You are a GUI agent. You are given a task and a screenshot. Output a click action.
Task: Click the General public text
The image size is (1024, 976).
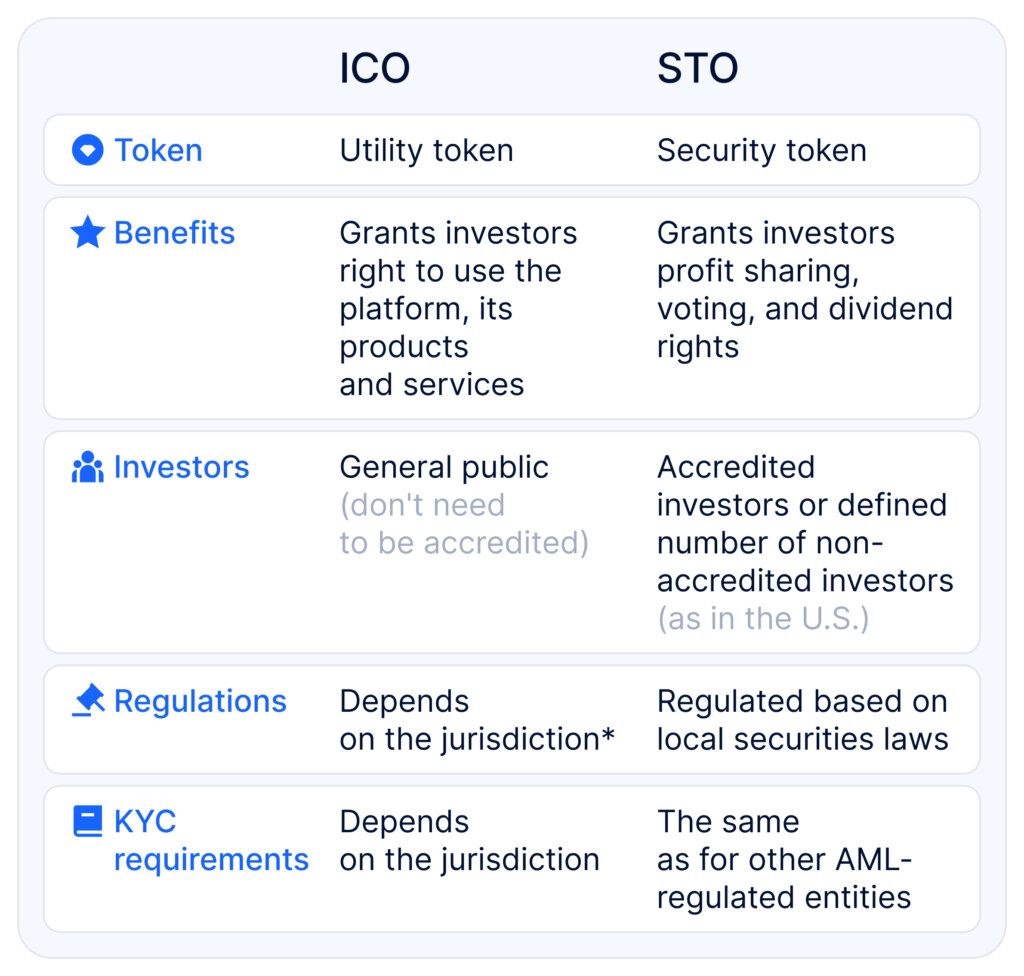(444, 468)
